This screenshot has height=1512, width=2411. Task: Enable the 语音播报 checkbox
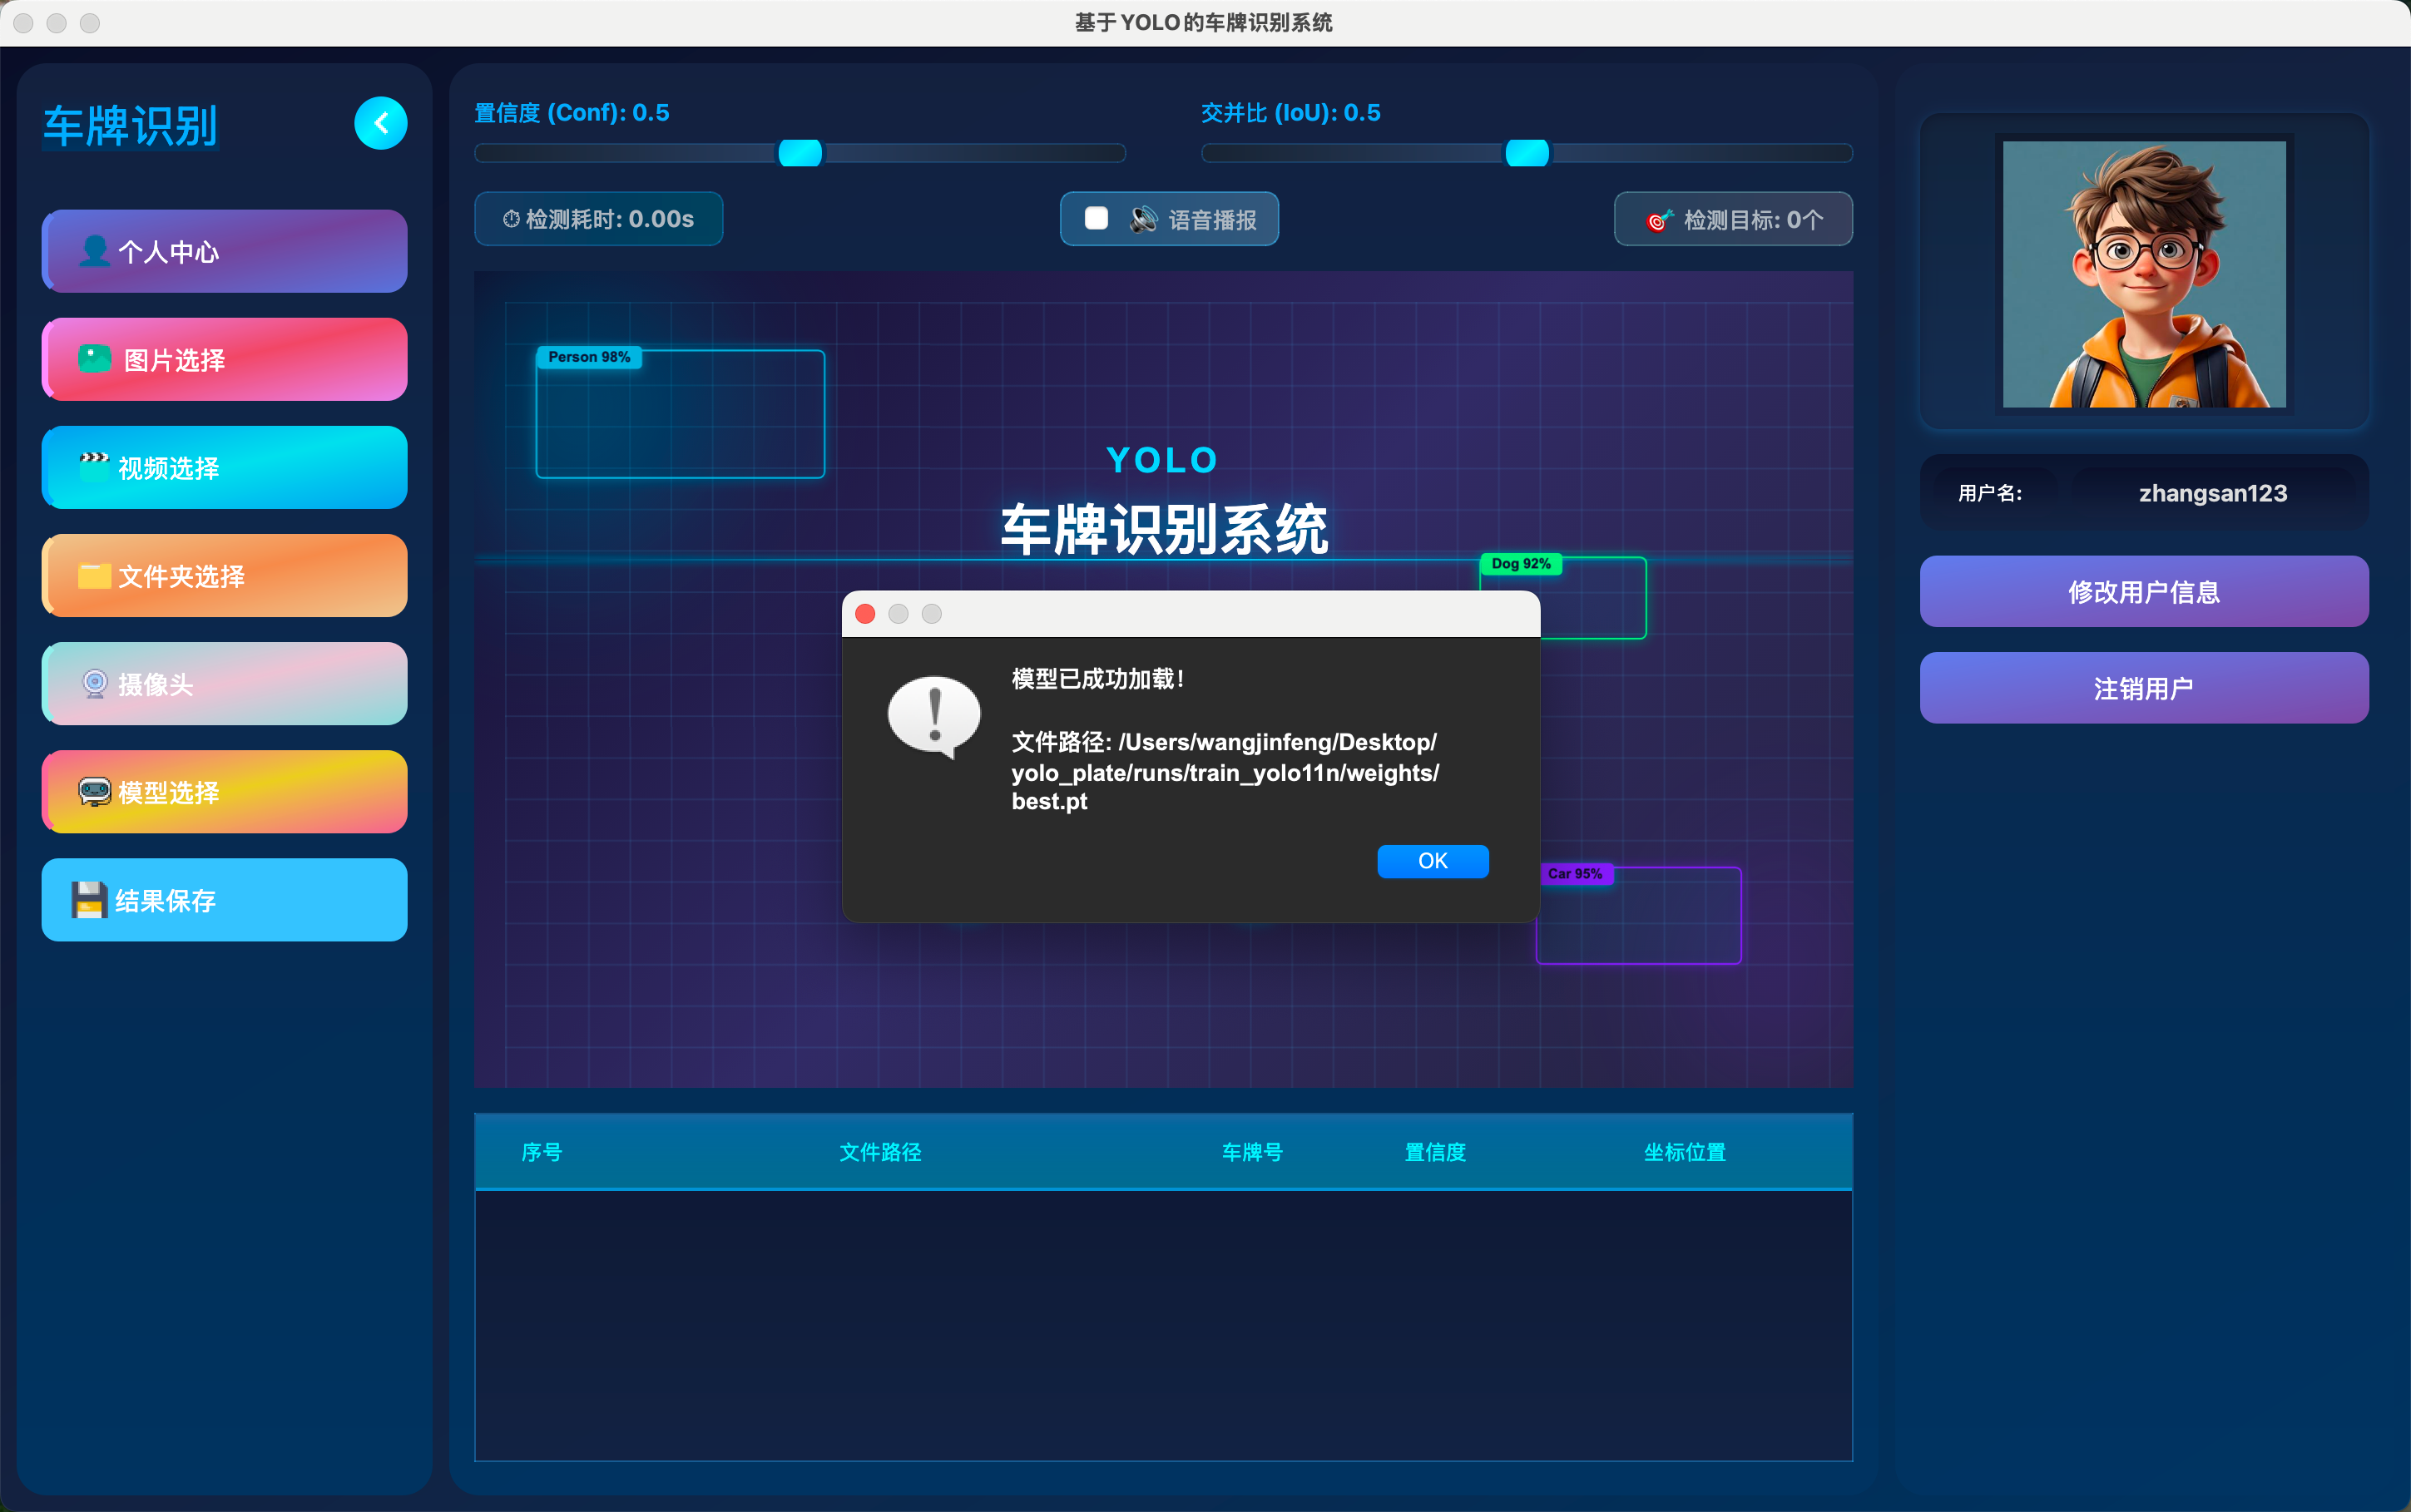pyautogui.click(x=1096, y=219)
